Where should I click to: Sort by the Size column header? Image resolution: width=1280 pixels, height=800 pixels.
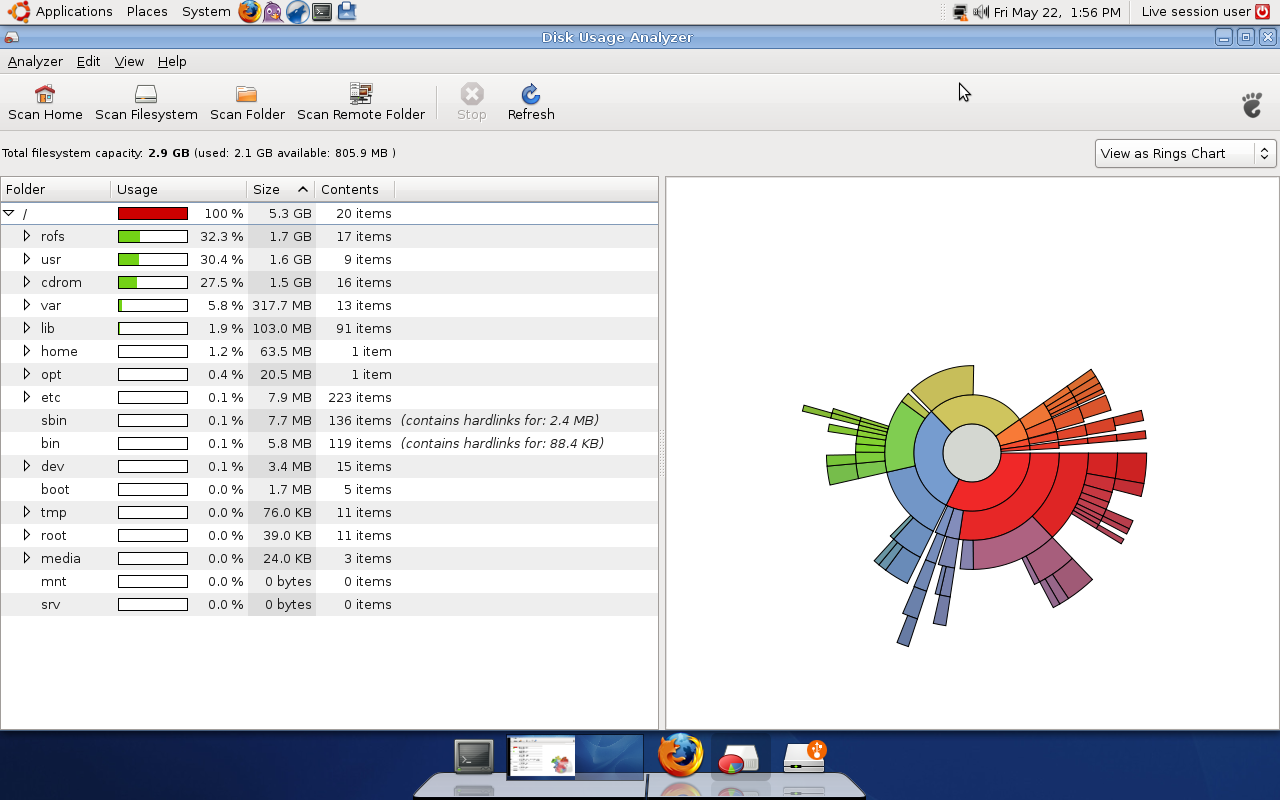(x=281, y=189)
